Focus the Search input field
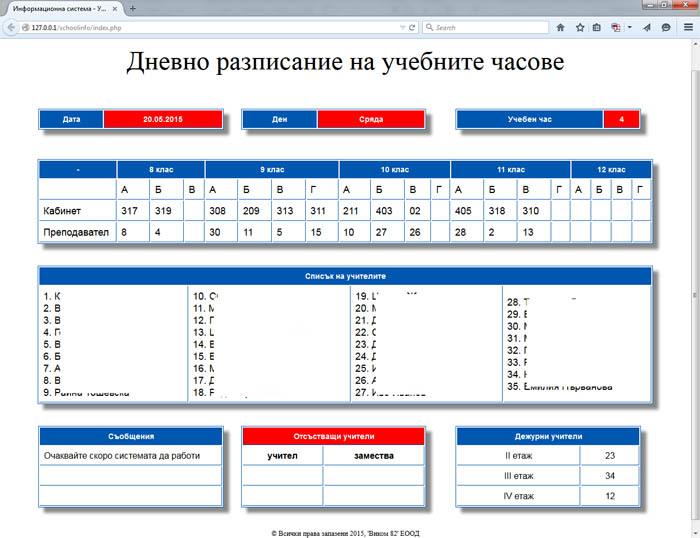The height and width of the screenshot is (538, 700). tap(486, 28)
